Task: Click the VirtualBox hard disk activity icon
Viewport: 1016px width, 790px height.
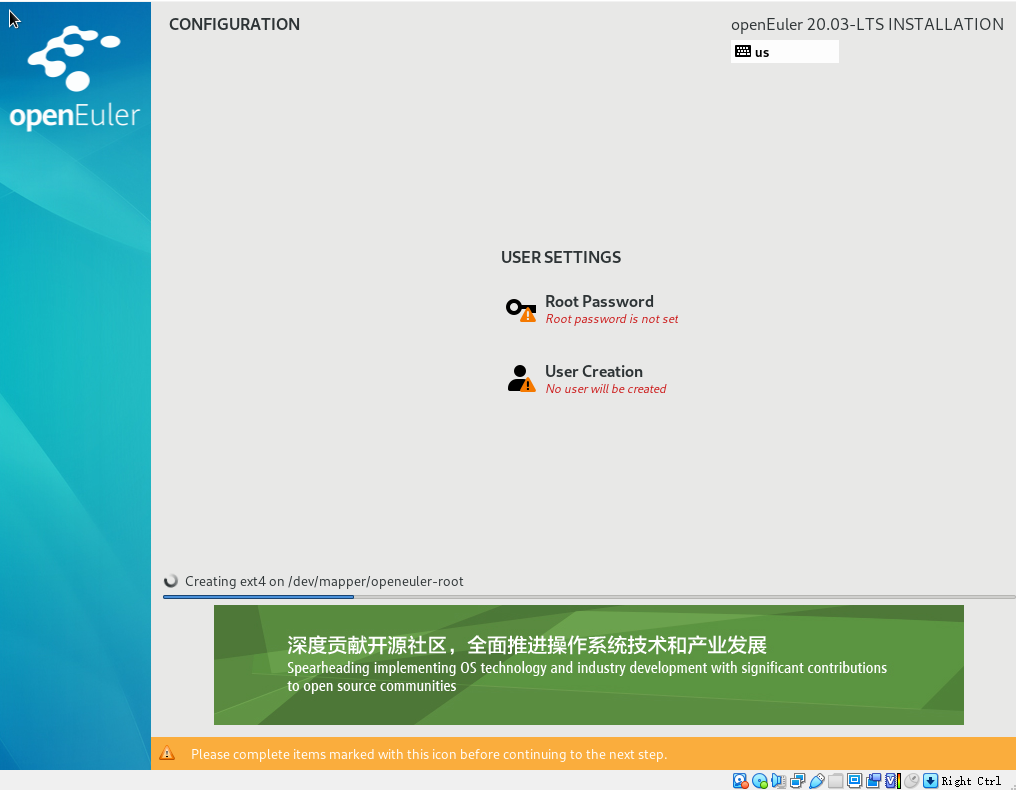Action: [741, 781]
